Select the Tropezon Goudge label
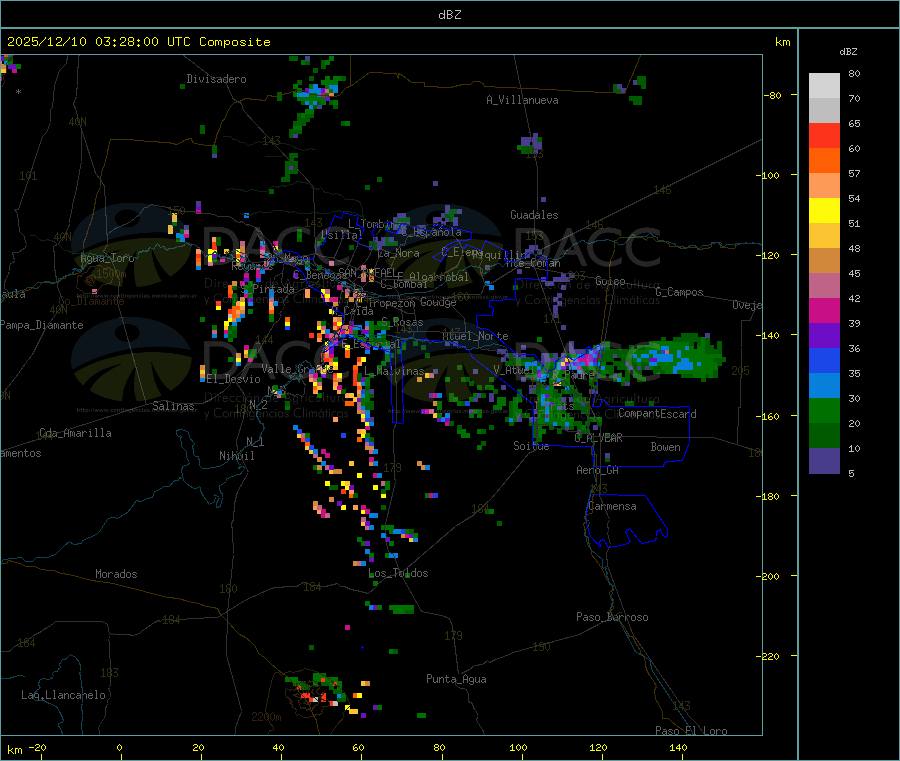Screen dimensions: 900x761 click(412, 302)
